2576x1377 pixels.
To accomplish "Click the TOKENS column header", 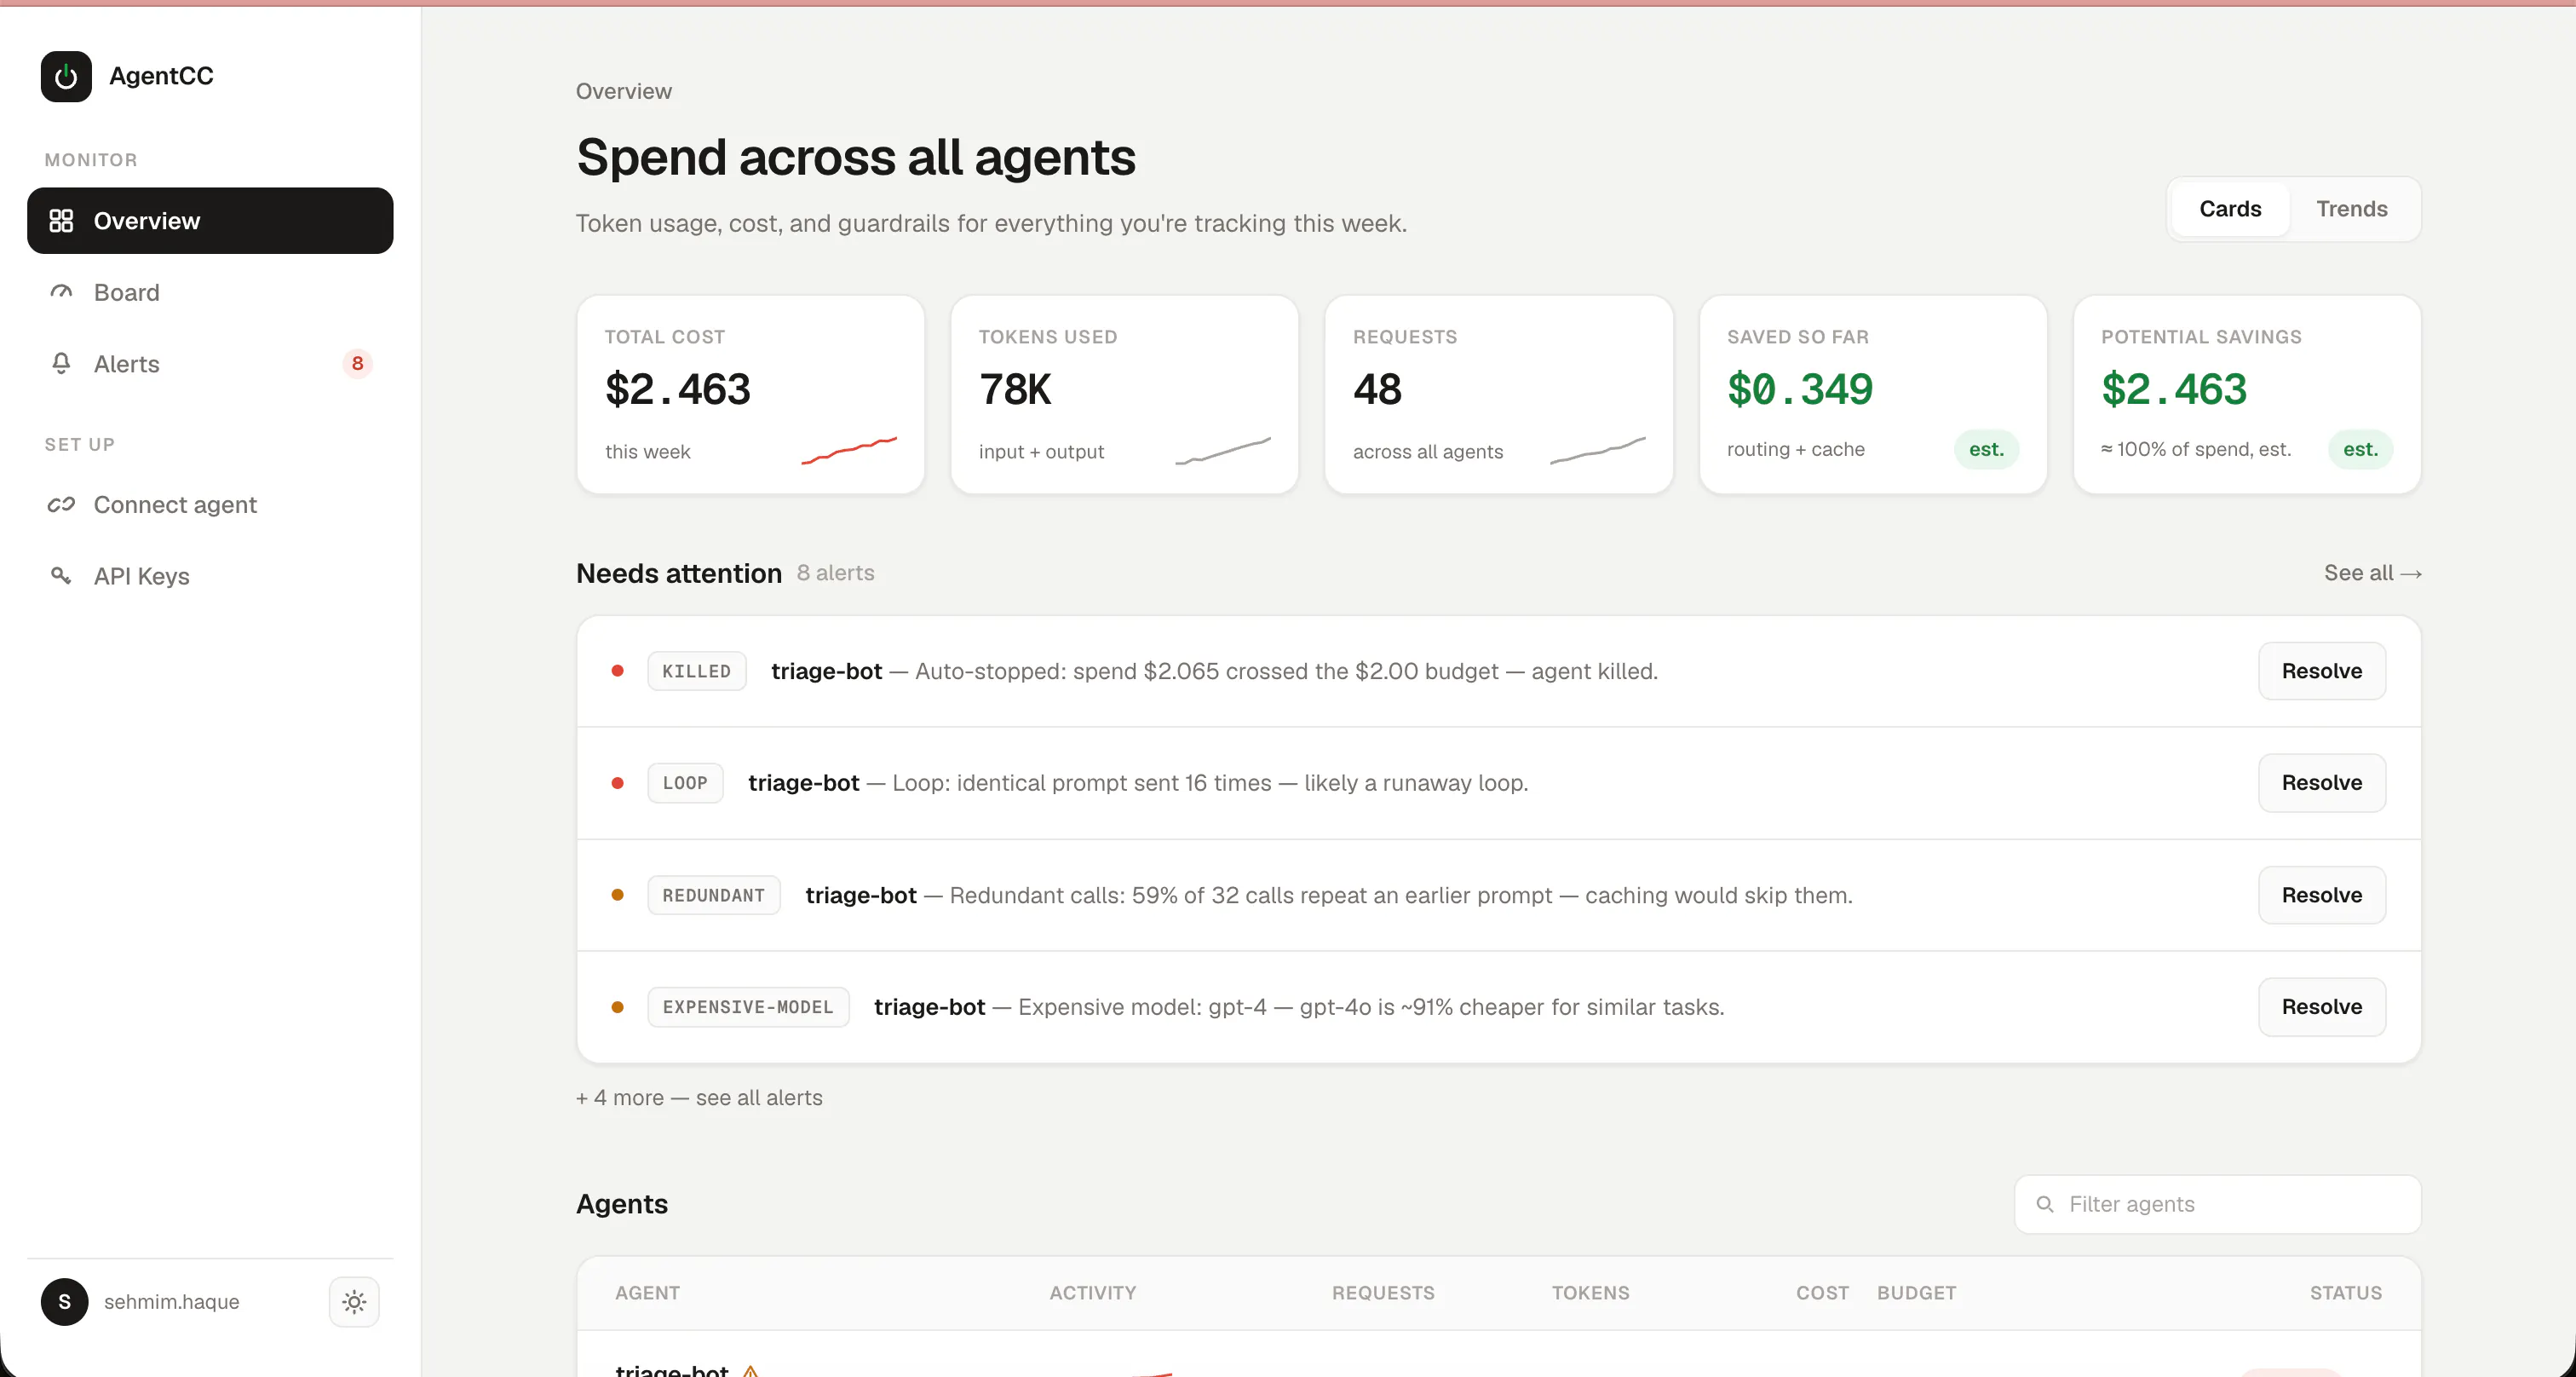I will pyautogui.click(x=1590, y=1293).
